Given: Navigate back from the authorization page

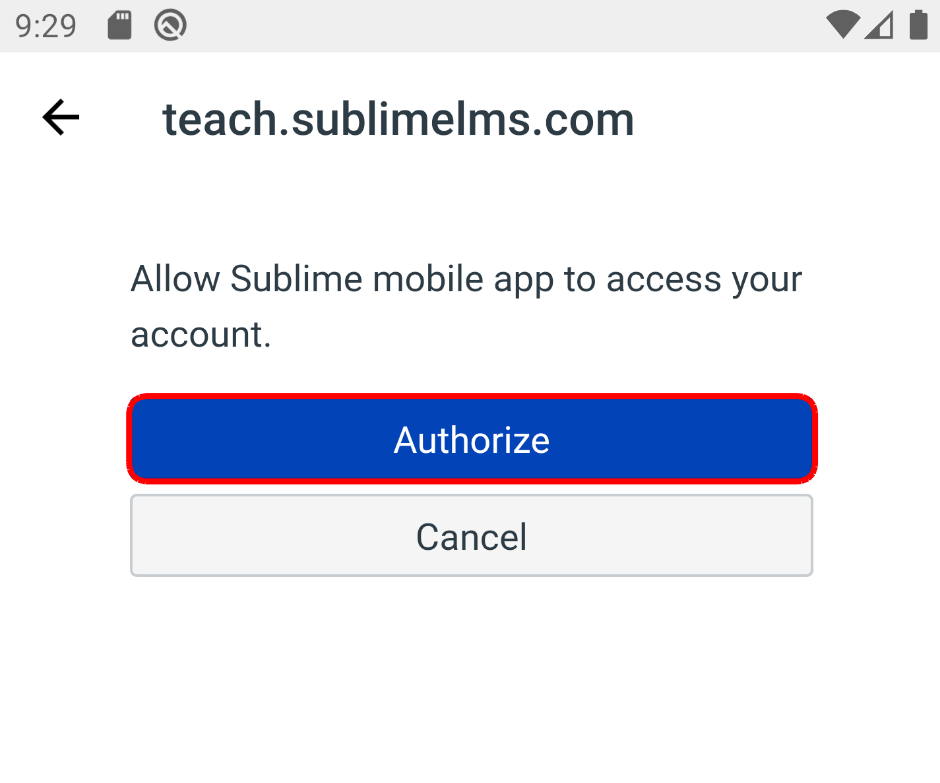Looking at the screenshot, I should (x=60, y=118).
